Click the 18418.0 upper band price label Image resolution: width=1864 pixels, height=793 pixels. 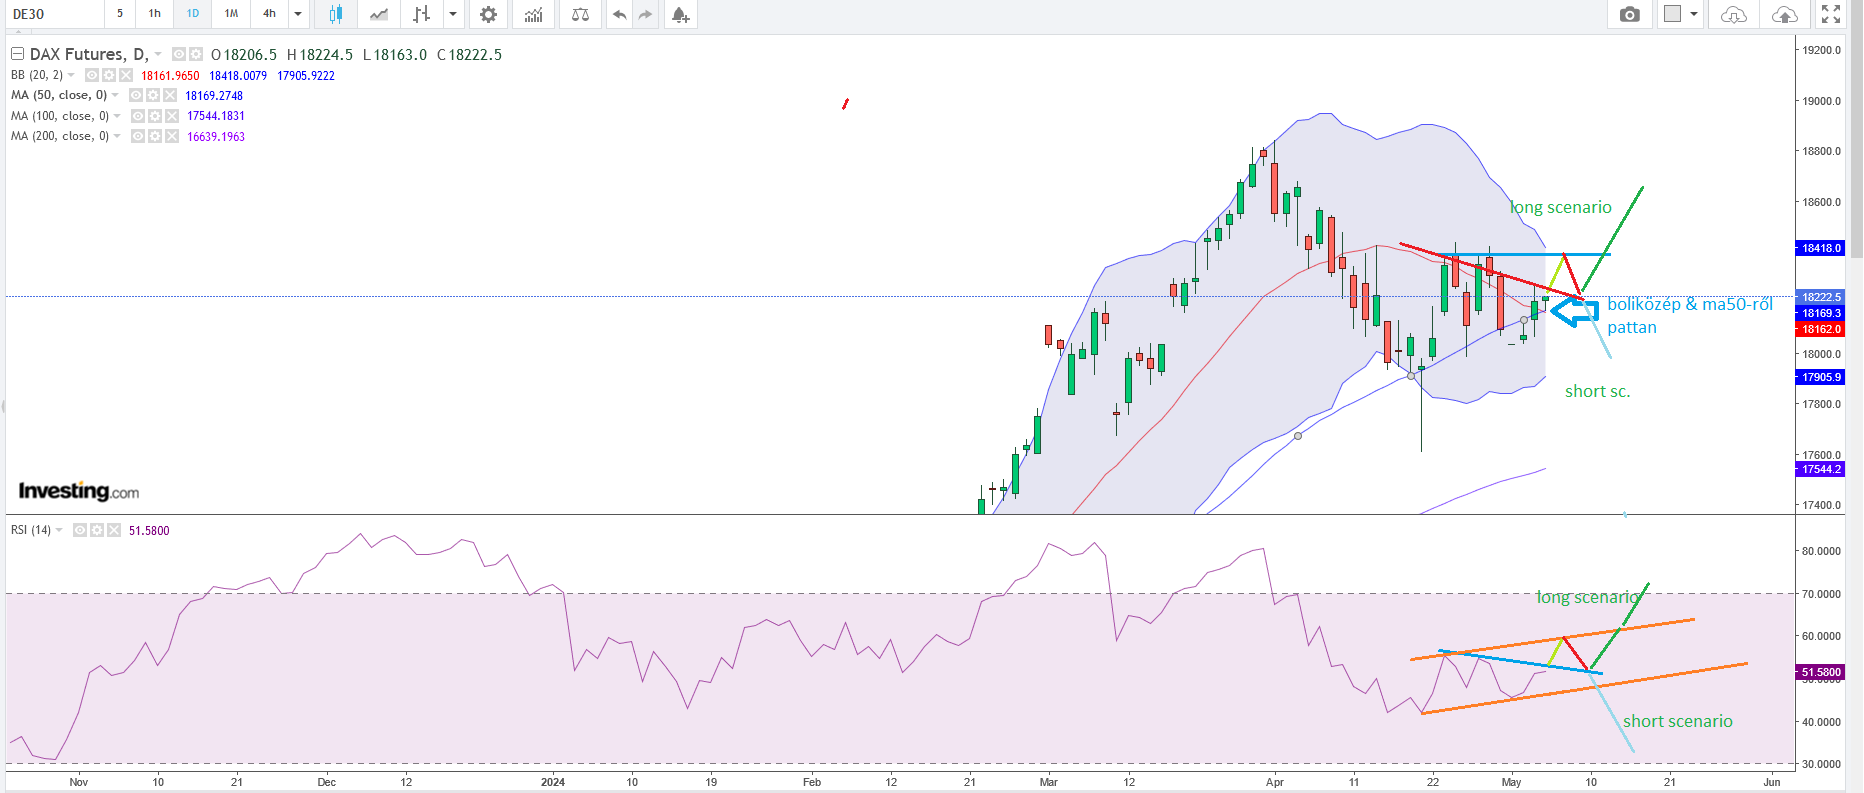tap(1820, 248)
